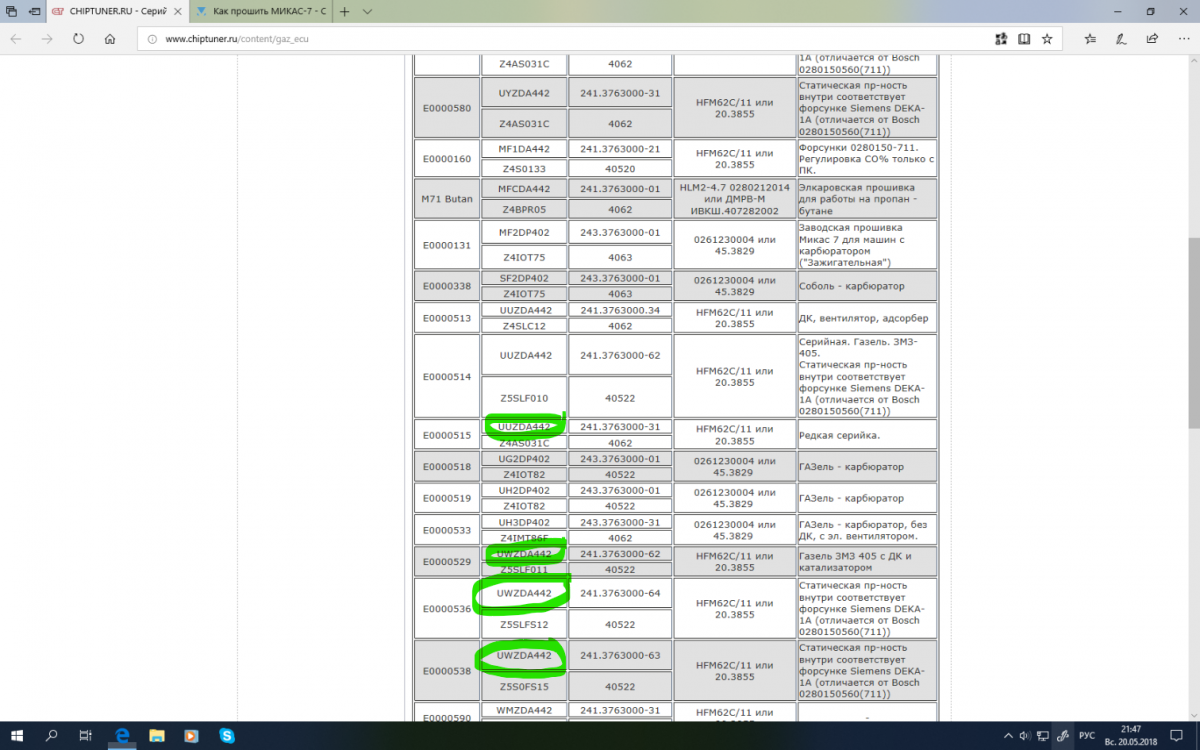
Task: Show site information next to the URL
Action: (x=152, y=39)
